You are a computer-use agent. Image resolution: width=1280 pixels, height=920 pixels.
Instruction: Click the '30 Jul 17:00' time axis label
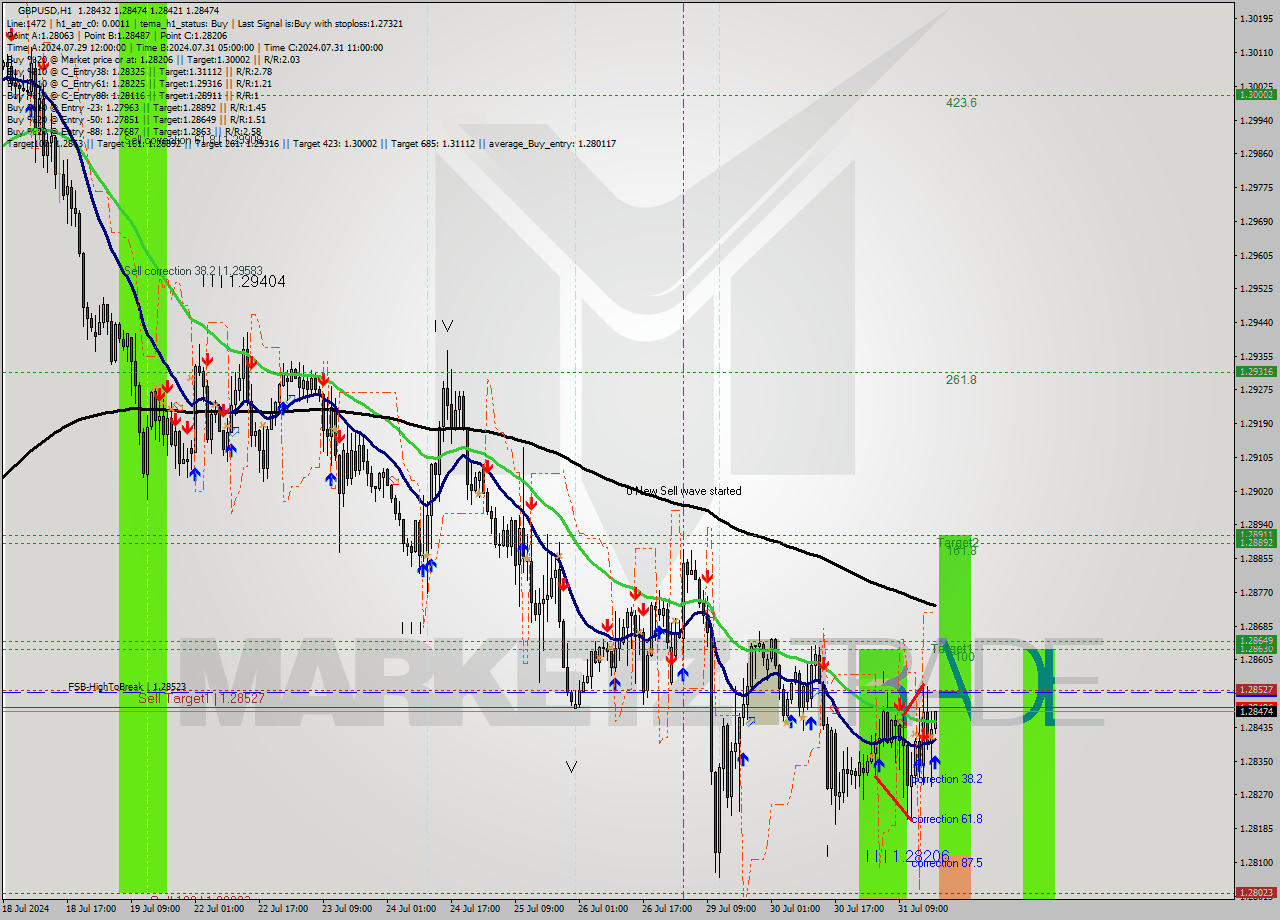[859, 910]
